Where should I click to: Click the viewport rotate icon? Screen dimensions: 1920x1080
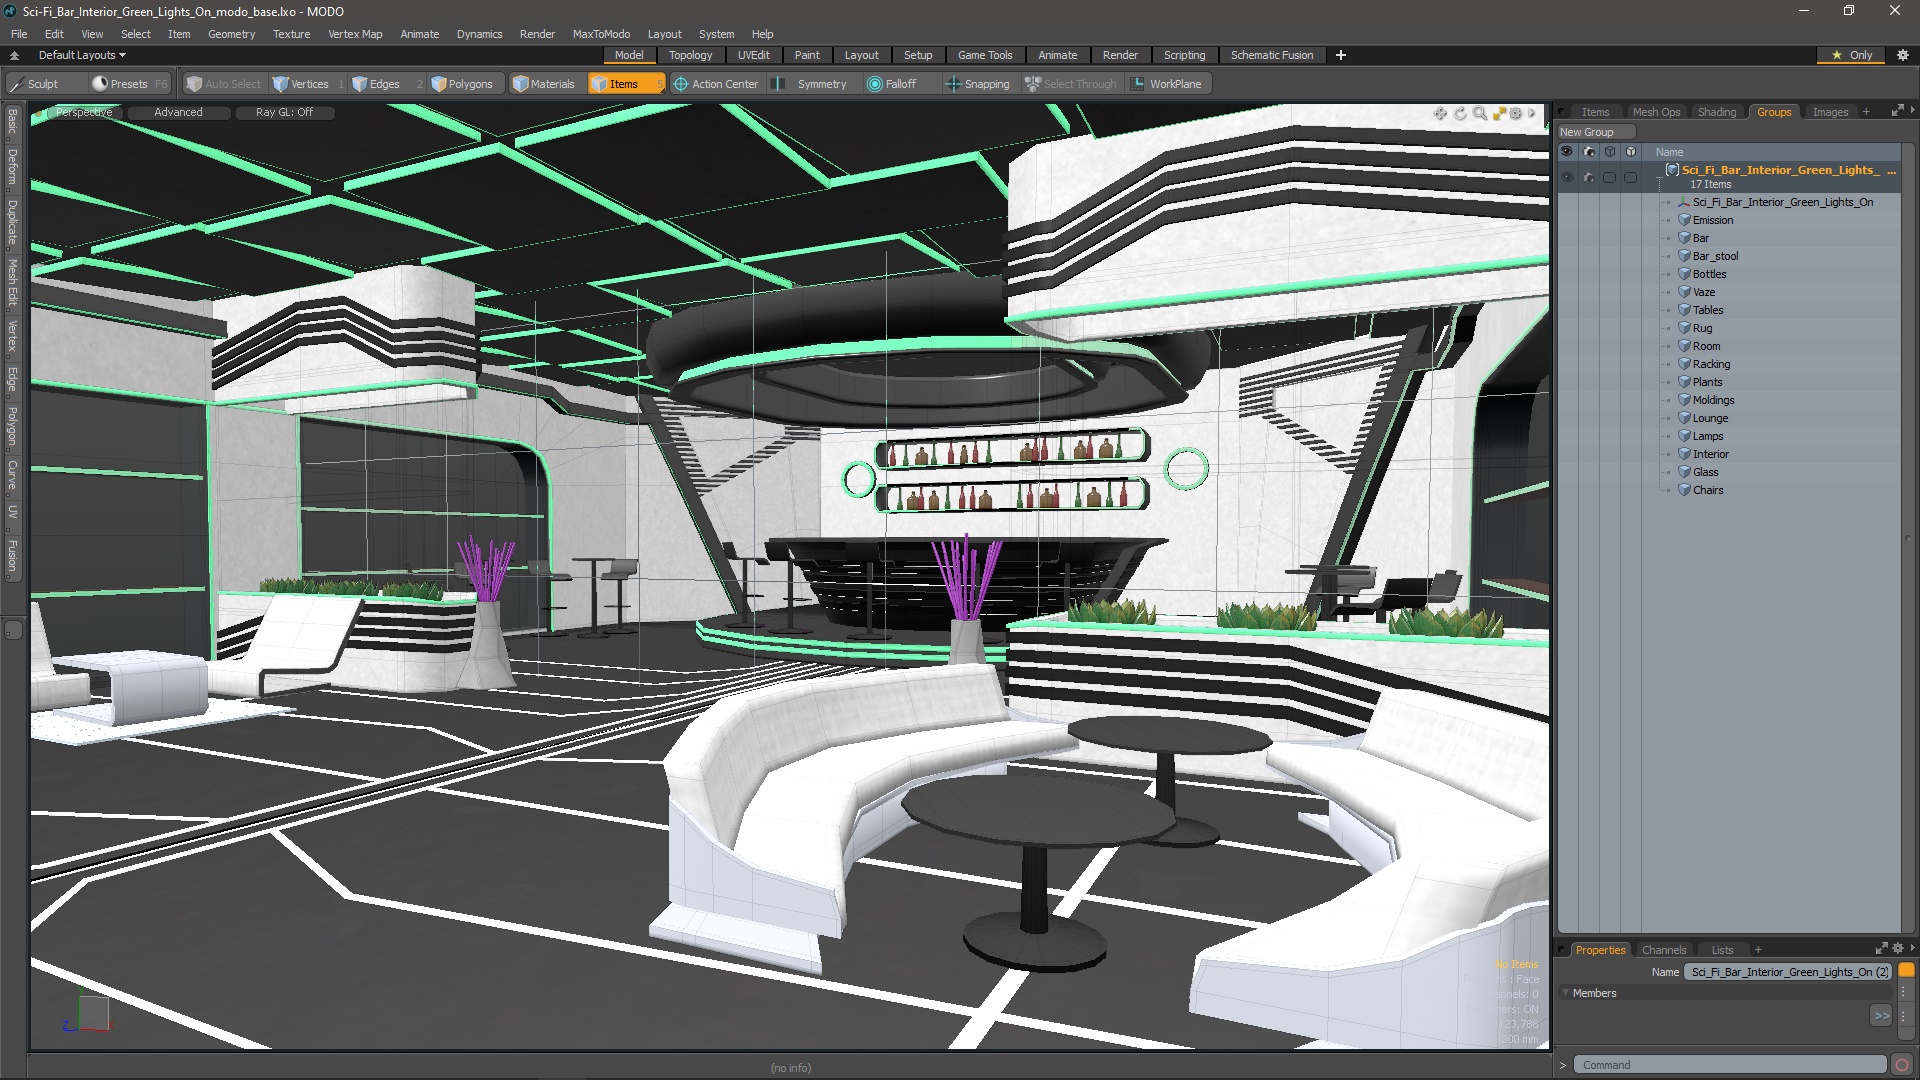(1460, 114)
